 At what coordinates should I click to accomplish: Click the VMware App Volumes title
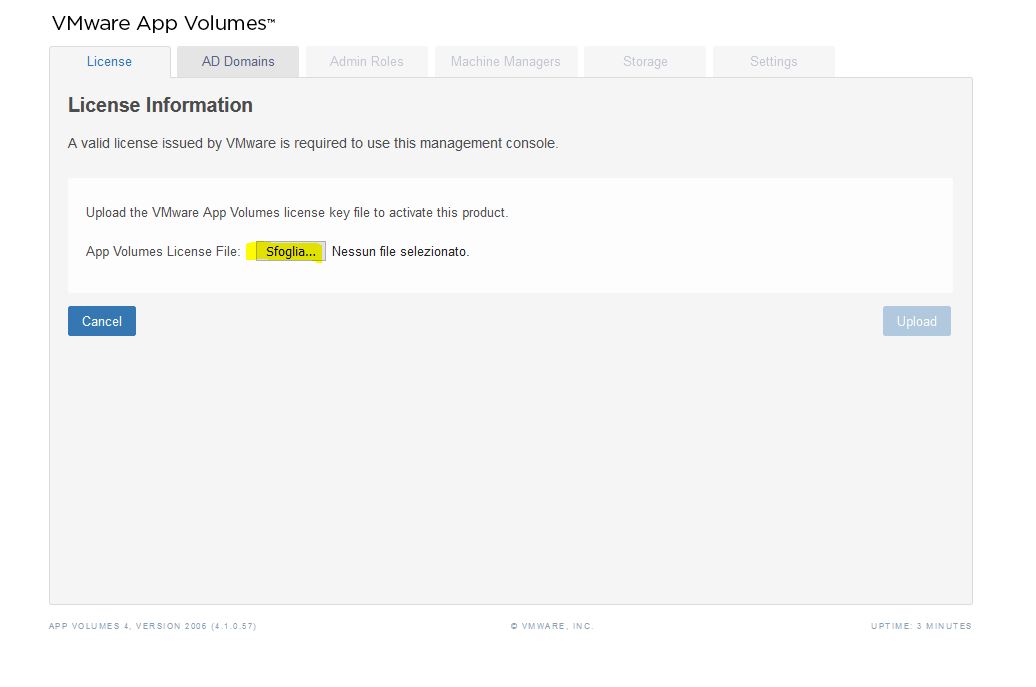pos(163,23)
